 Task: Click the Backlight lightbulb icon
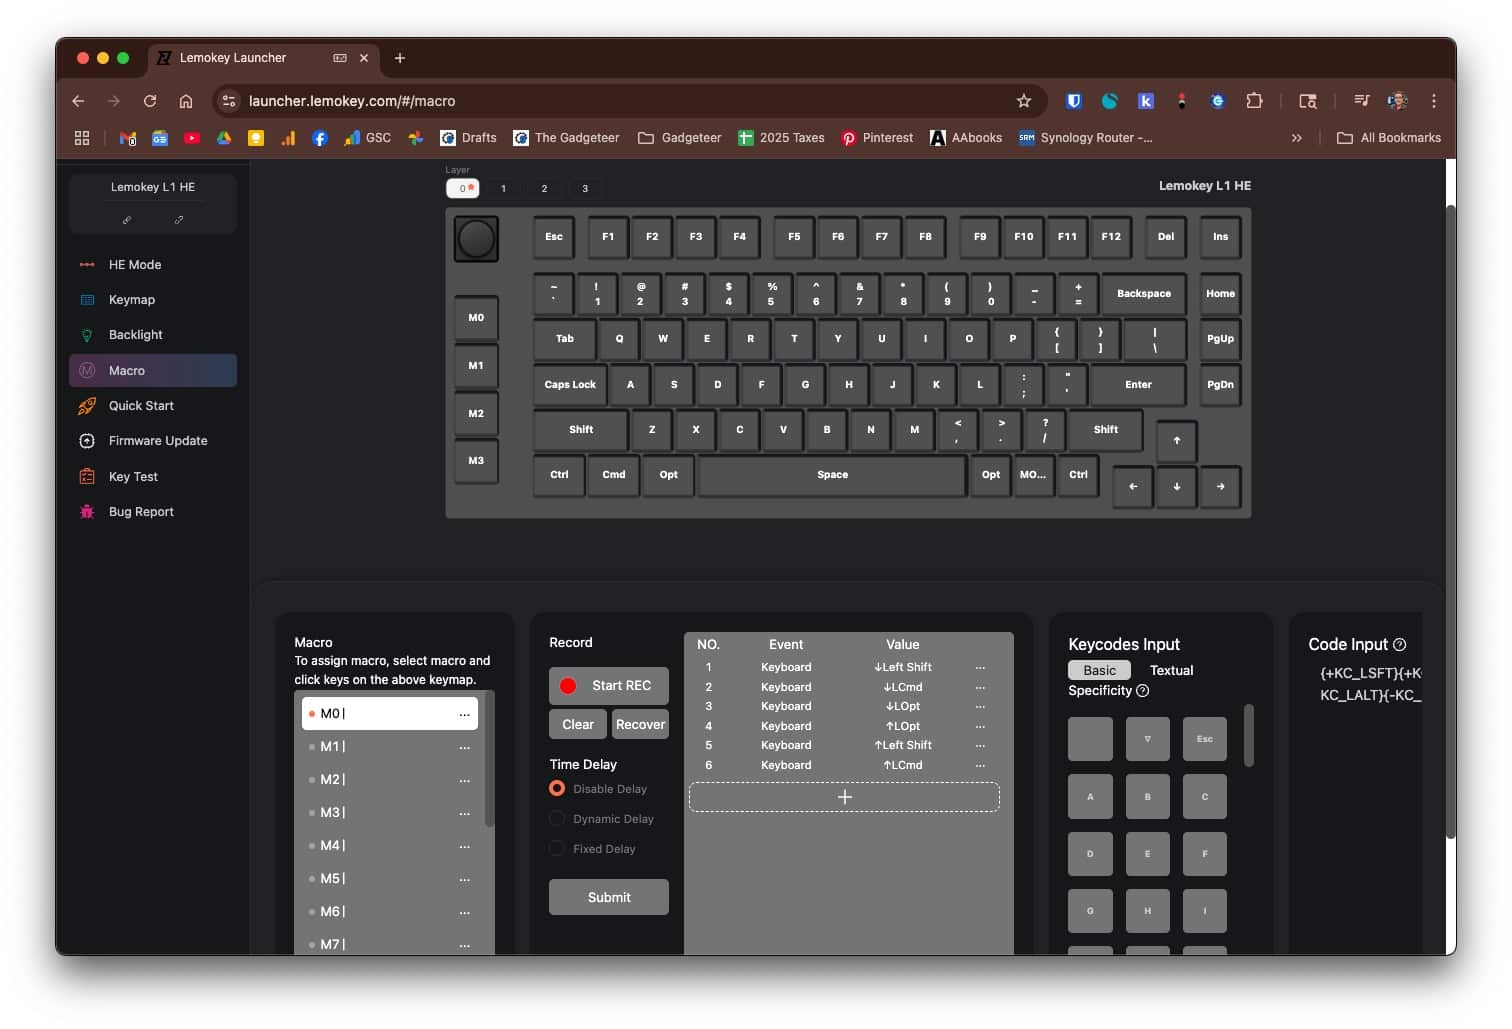coord(87,335)
